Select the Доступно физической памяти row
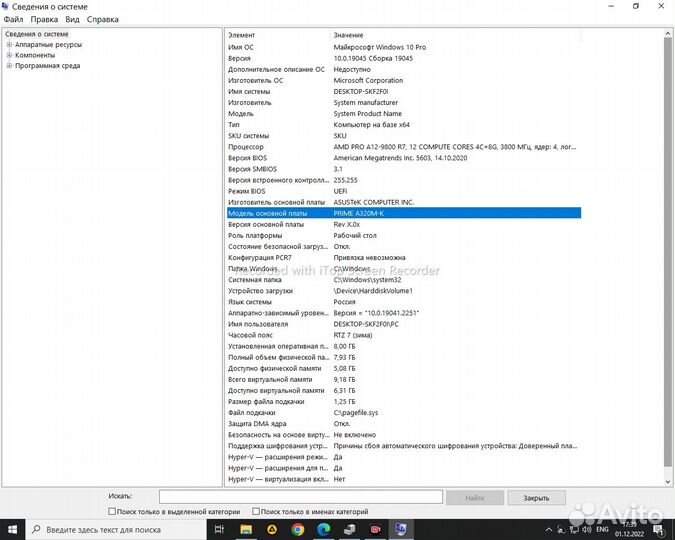This screenshot has height=540, width=675. 404,369
